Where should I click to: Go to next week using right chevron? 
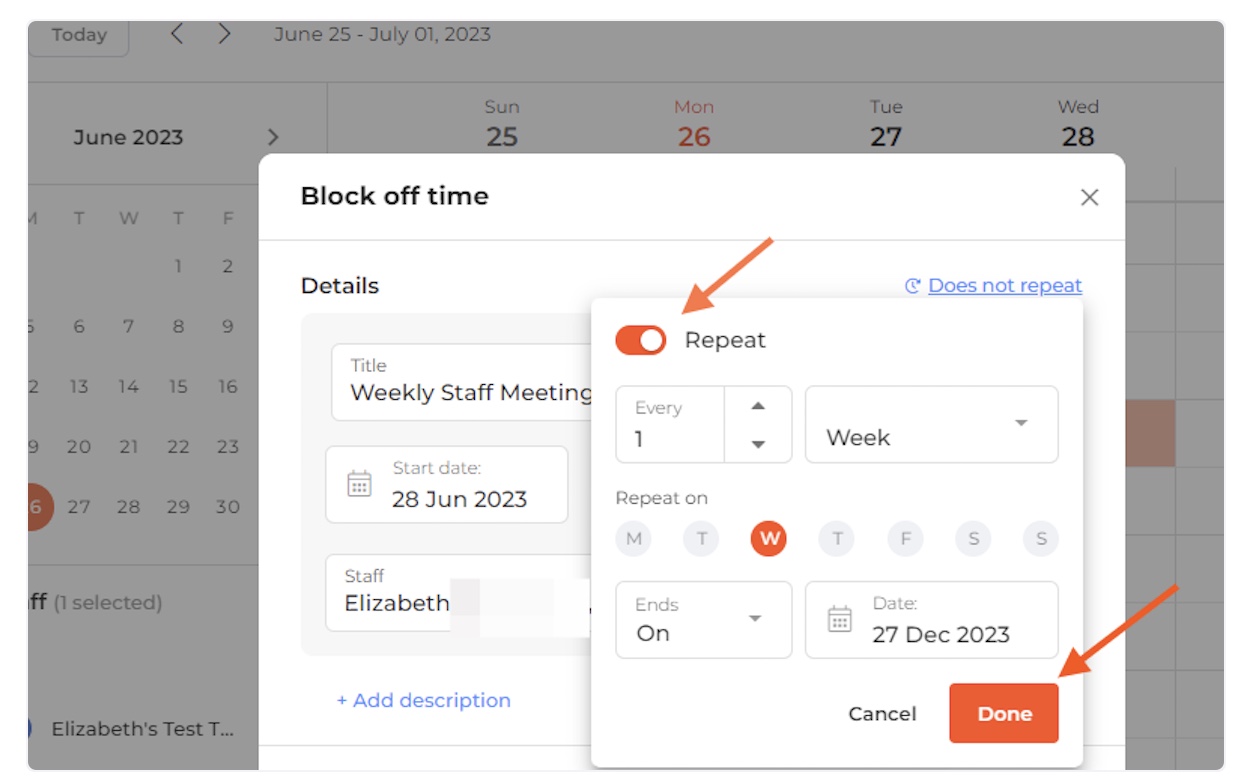click(x=225, y=34)
